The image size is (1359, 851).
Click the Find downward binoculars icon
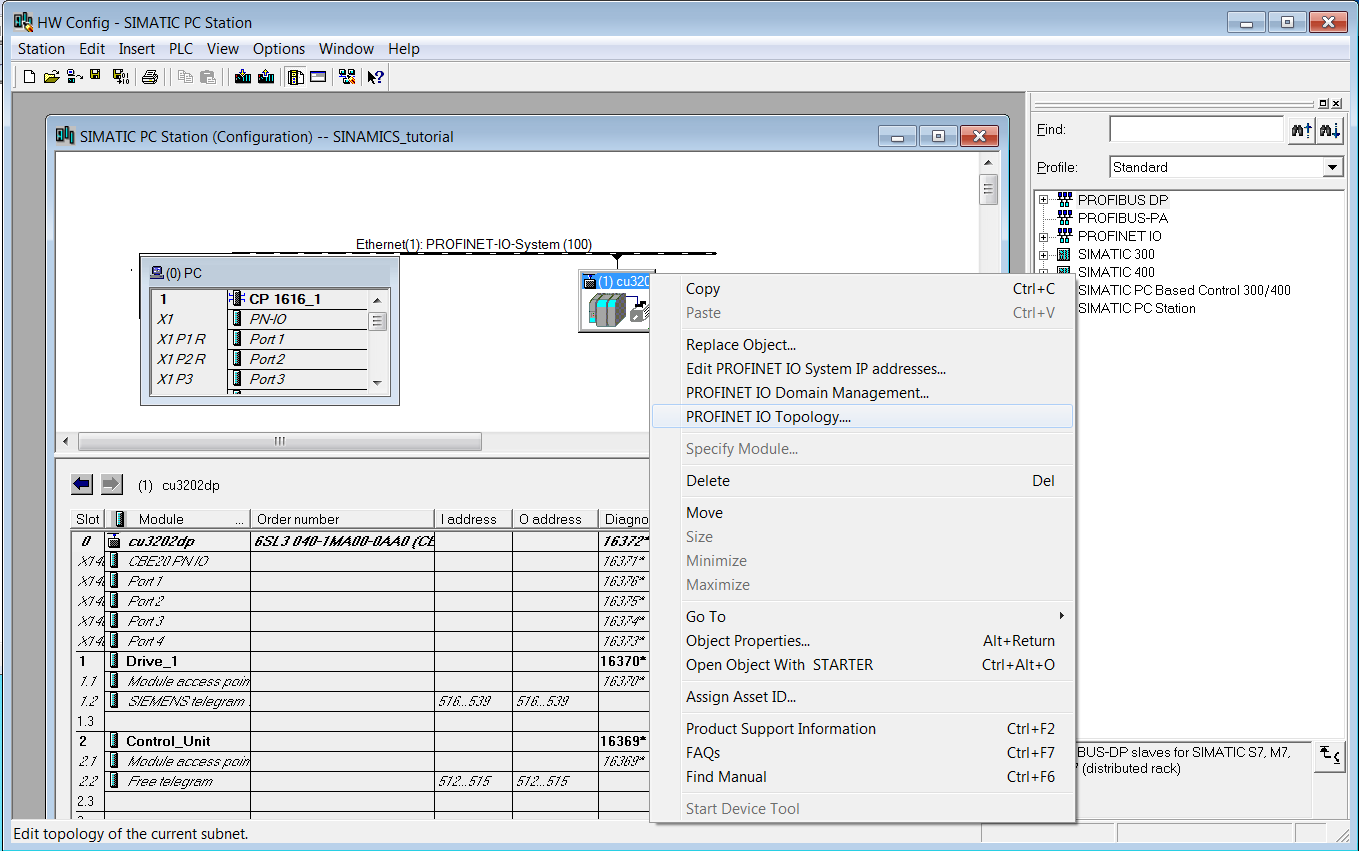(1329, 130)
